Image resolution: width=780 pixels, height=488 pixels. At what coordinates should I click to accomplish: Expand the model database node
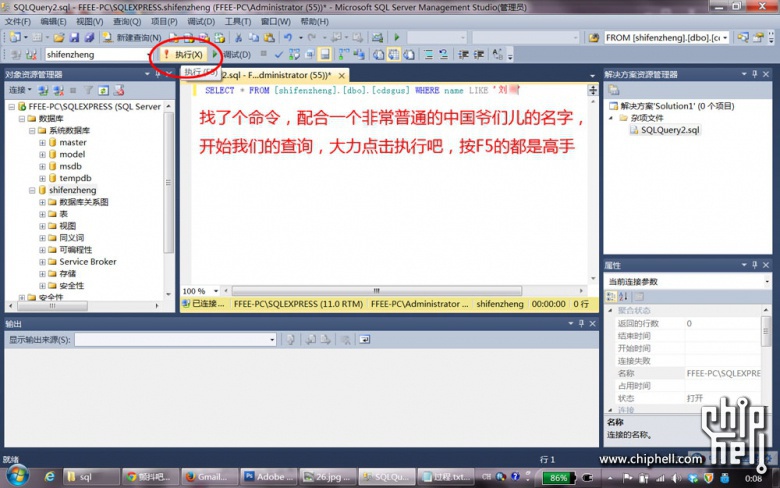pos(42,154)
